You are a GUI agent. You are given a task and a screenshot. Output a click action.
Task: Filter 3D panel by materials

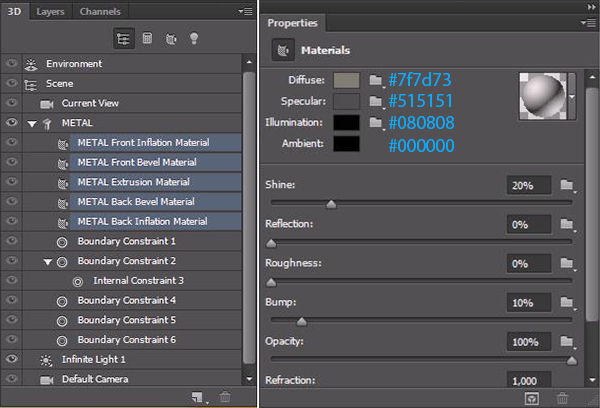169,38
